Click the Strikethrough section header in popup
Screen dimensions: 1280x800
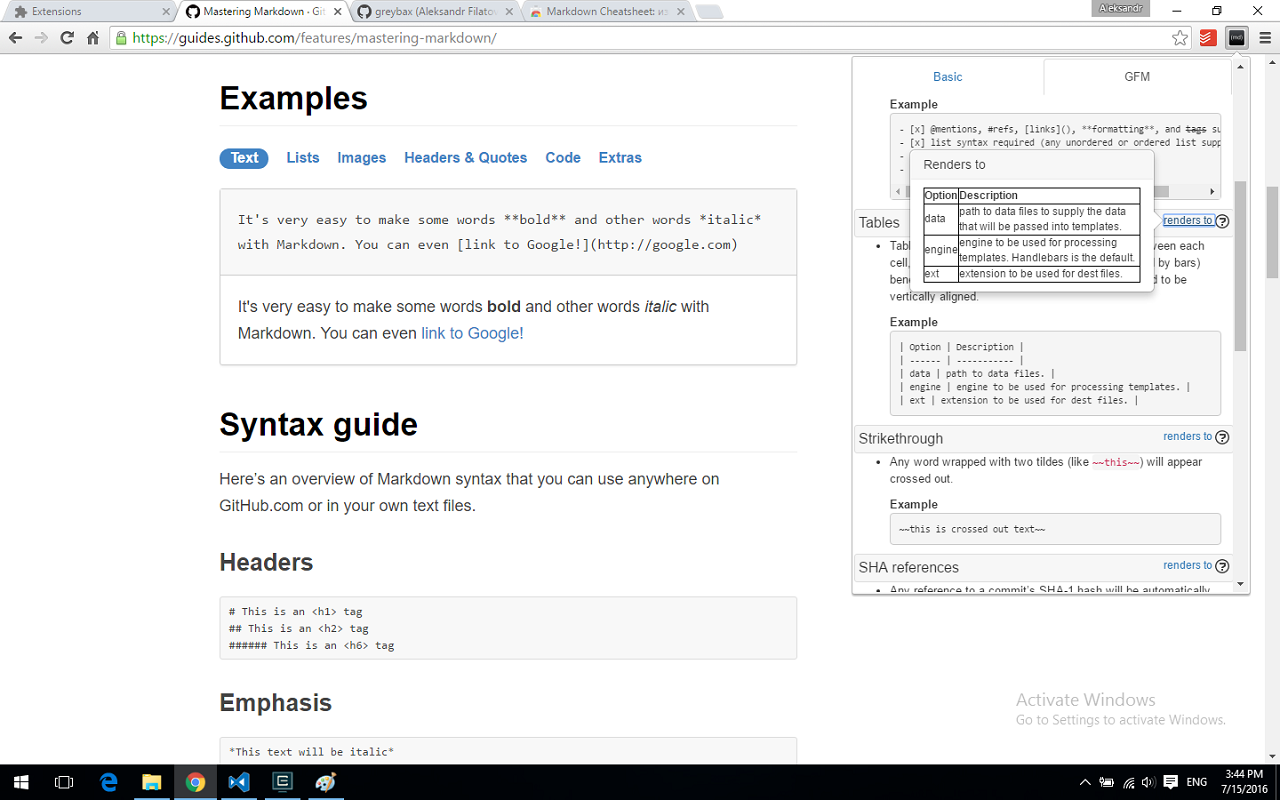1043,438
